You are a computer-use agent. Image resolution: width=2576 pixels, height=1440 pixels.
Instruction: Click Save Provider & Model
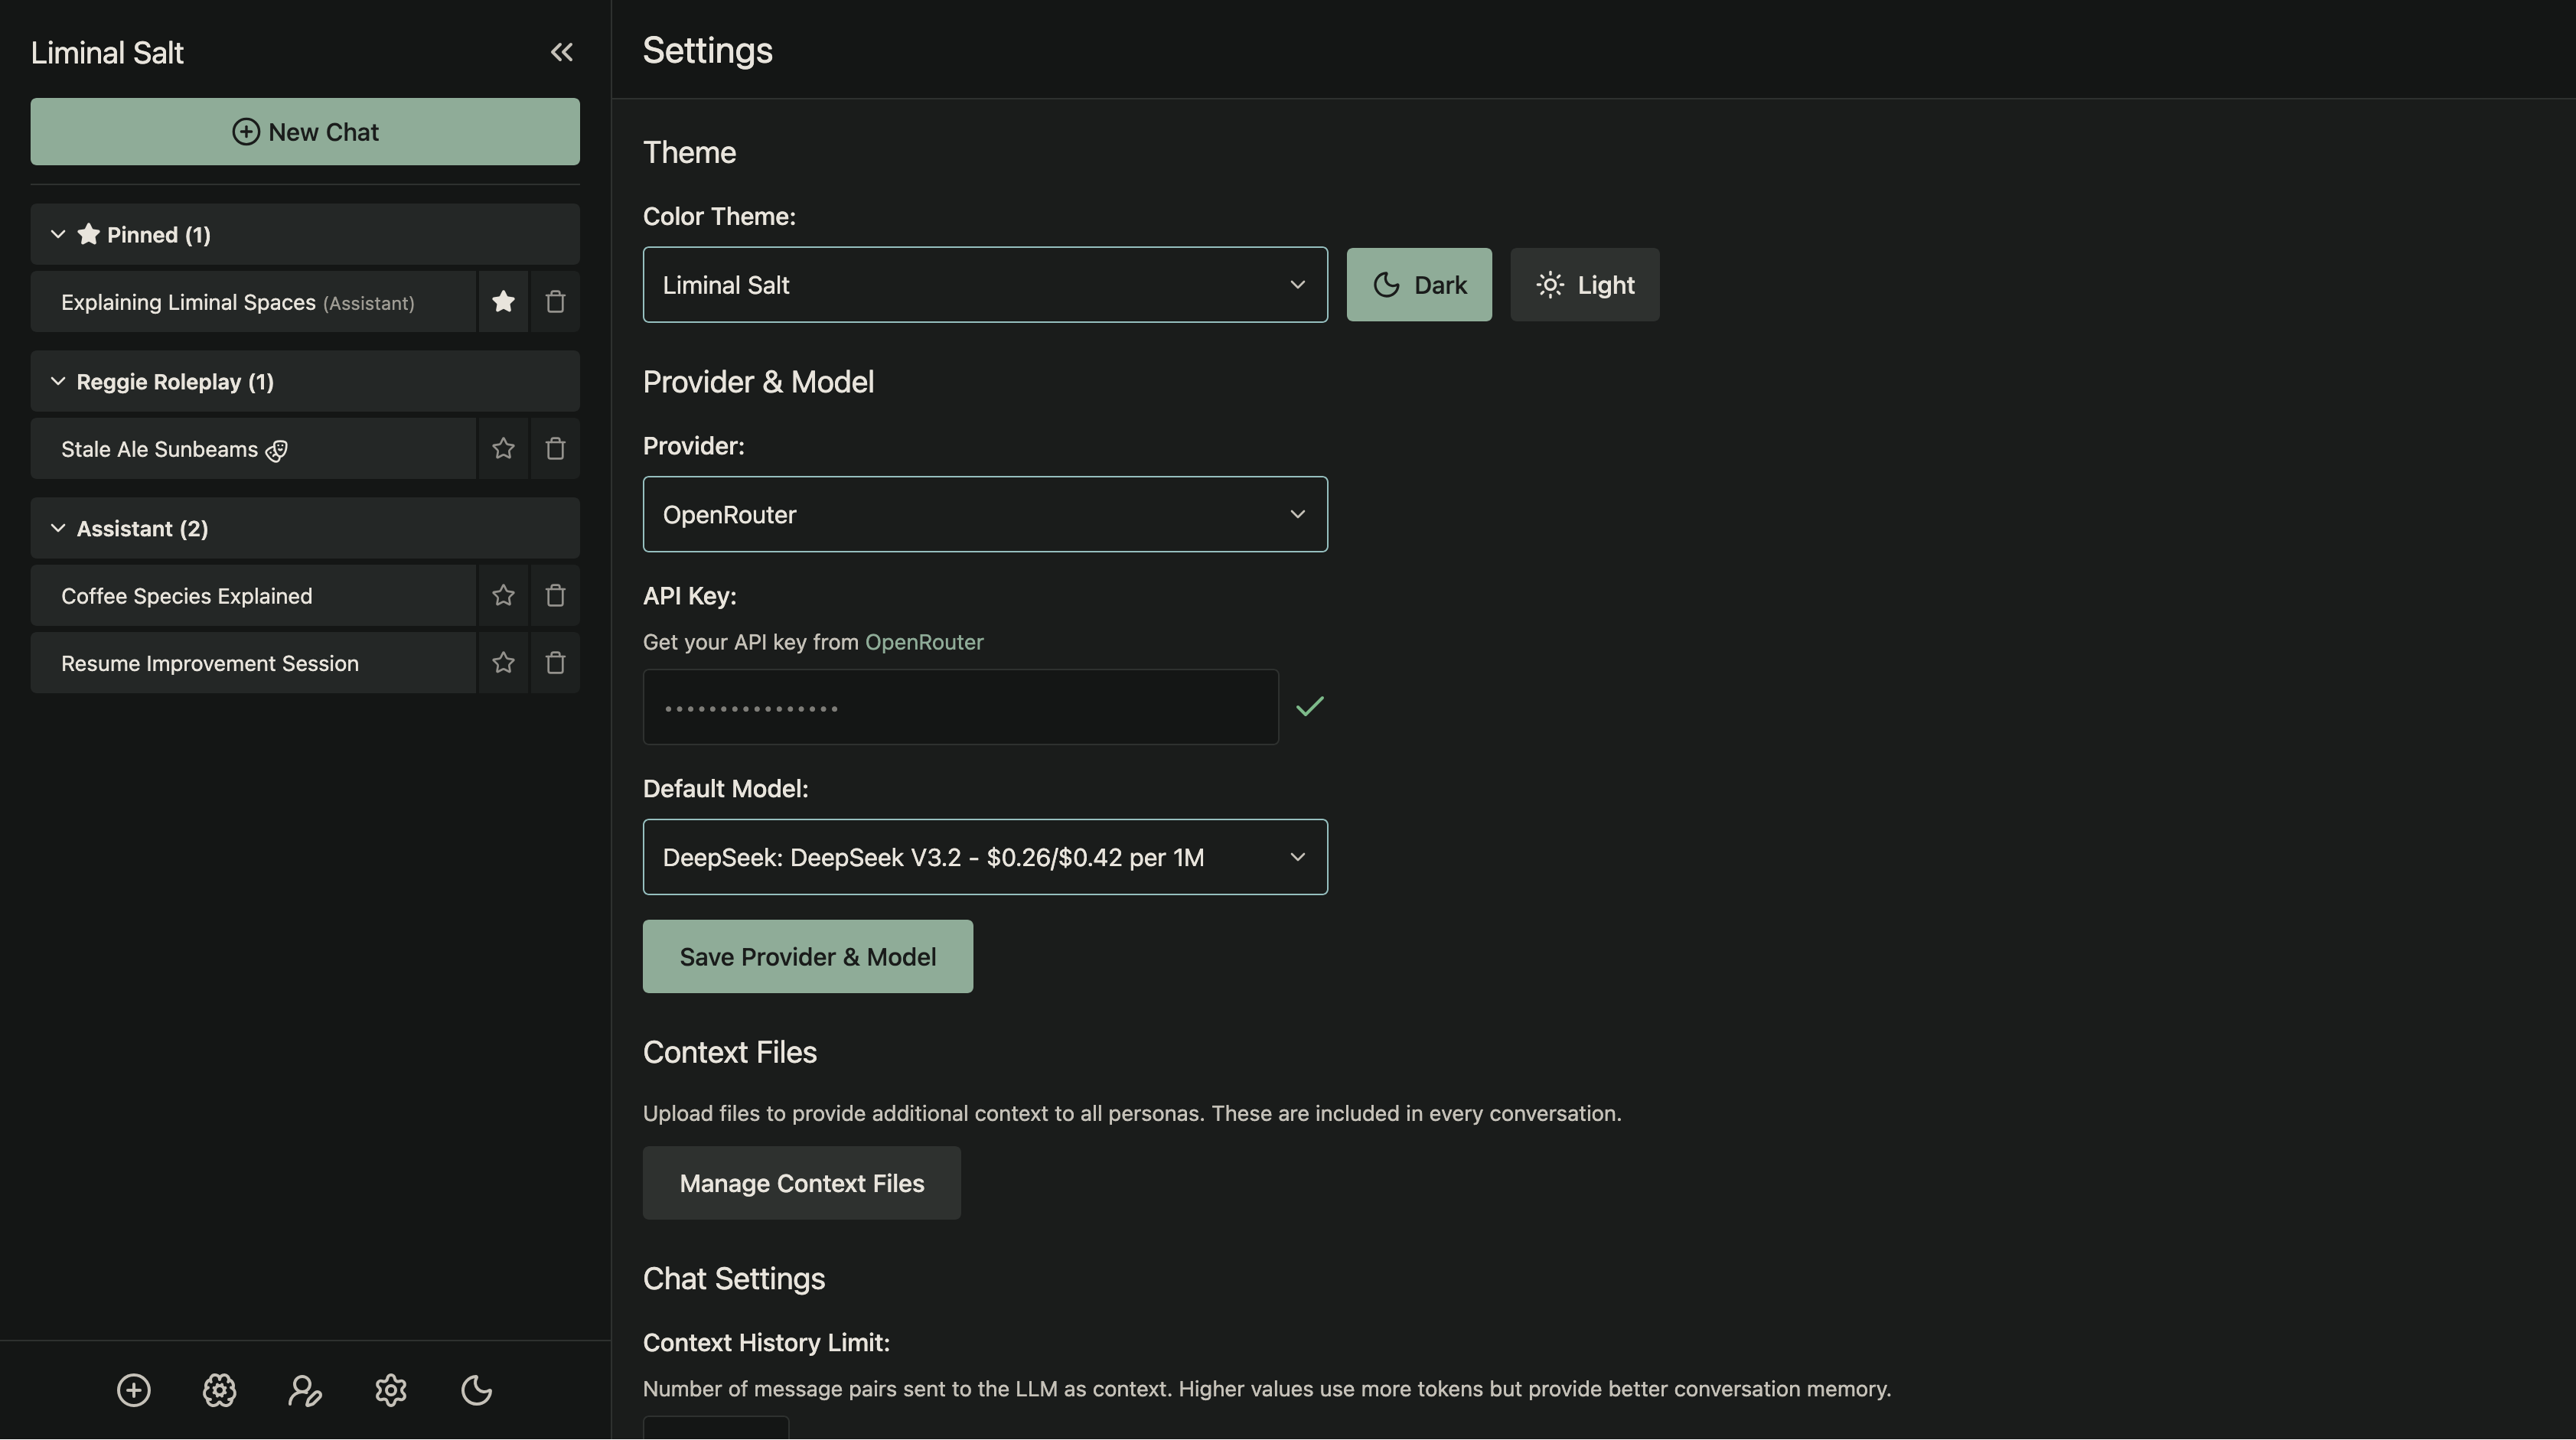point(807,956)
